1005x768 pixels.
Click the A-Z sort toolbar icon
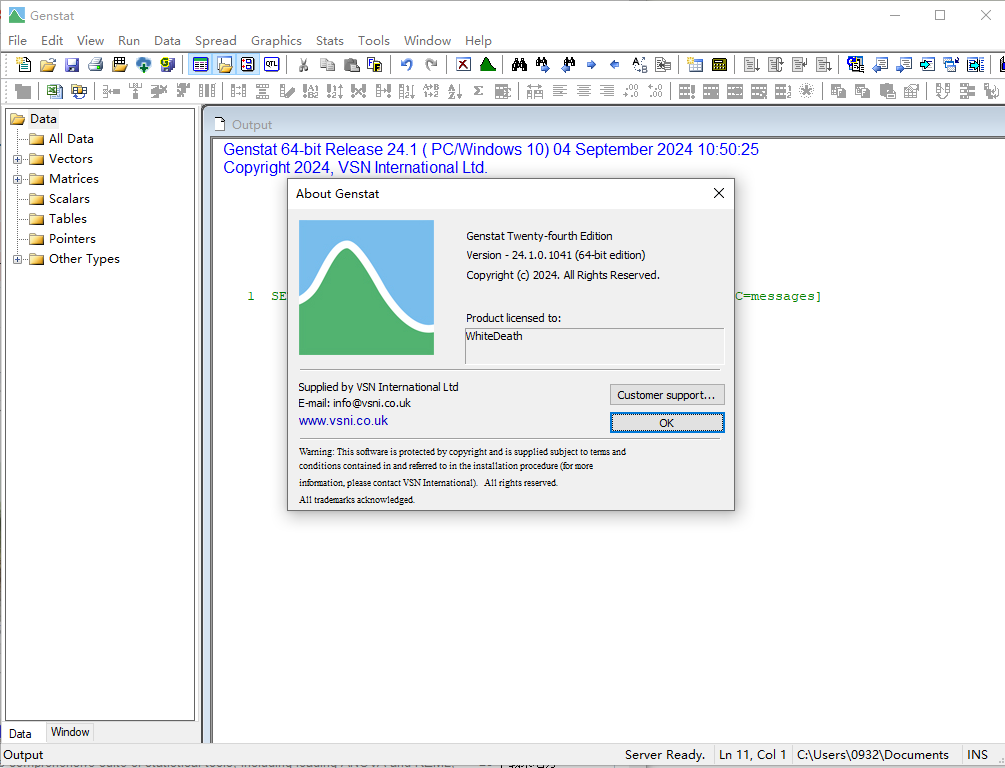454,92
